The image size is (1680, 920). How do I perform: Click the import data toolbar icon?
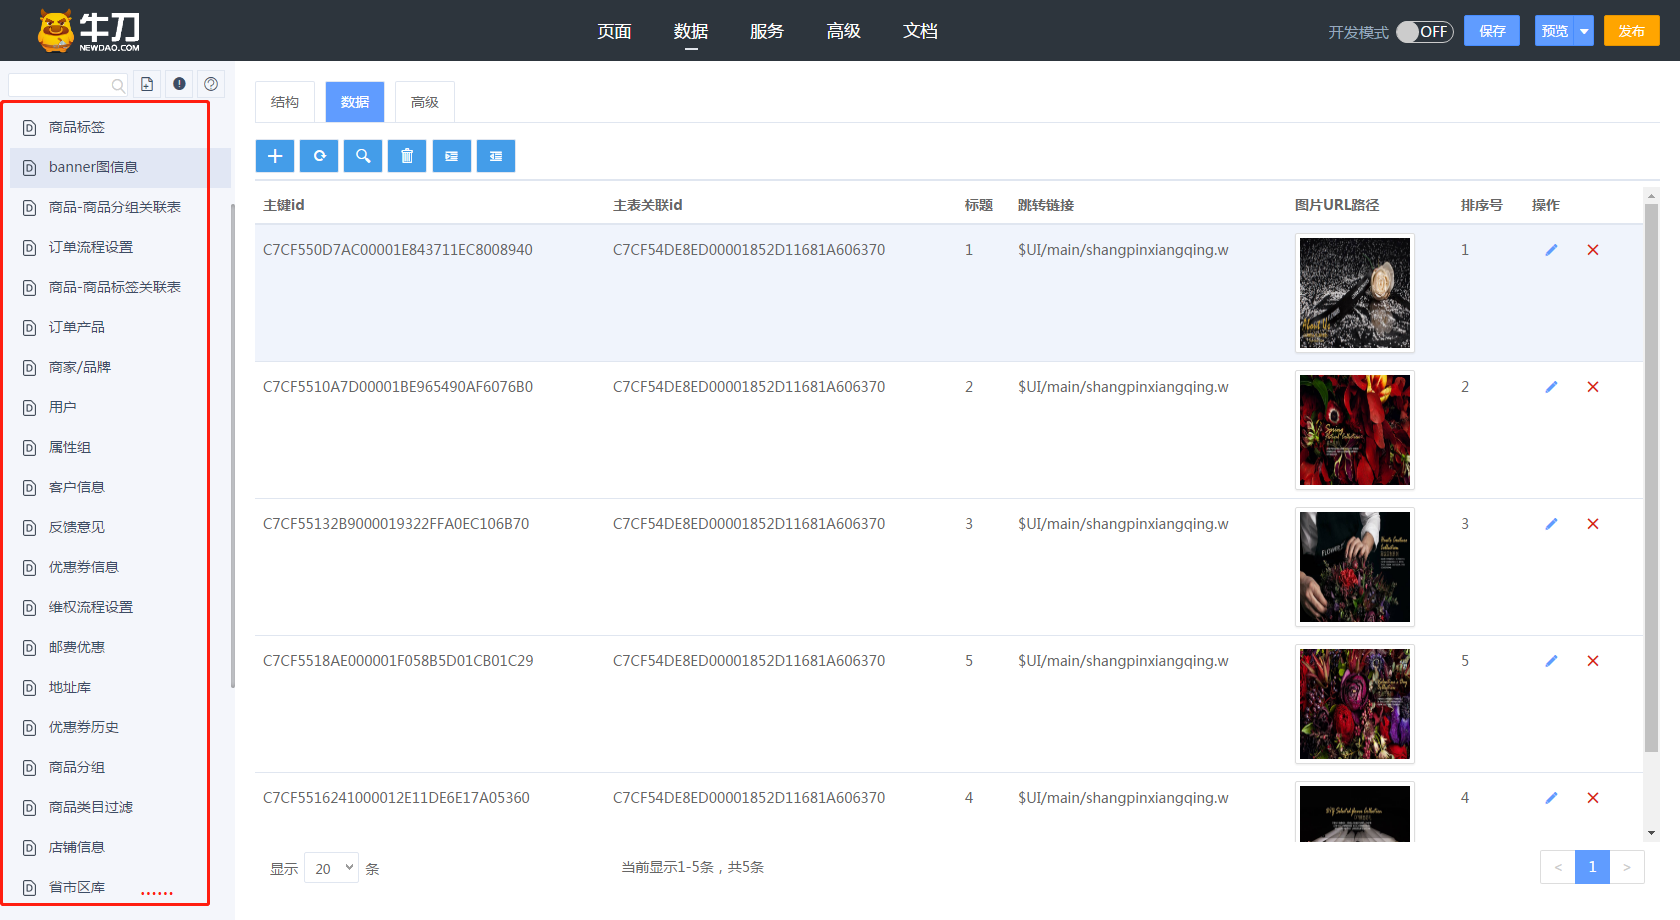tap(452, 156)
